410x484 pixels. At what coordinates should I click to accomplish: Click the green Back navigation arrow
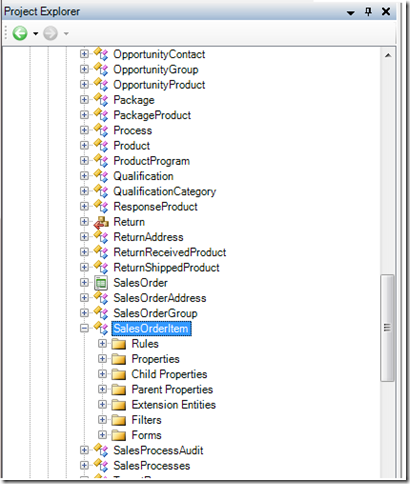click(20, 33)
